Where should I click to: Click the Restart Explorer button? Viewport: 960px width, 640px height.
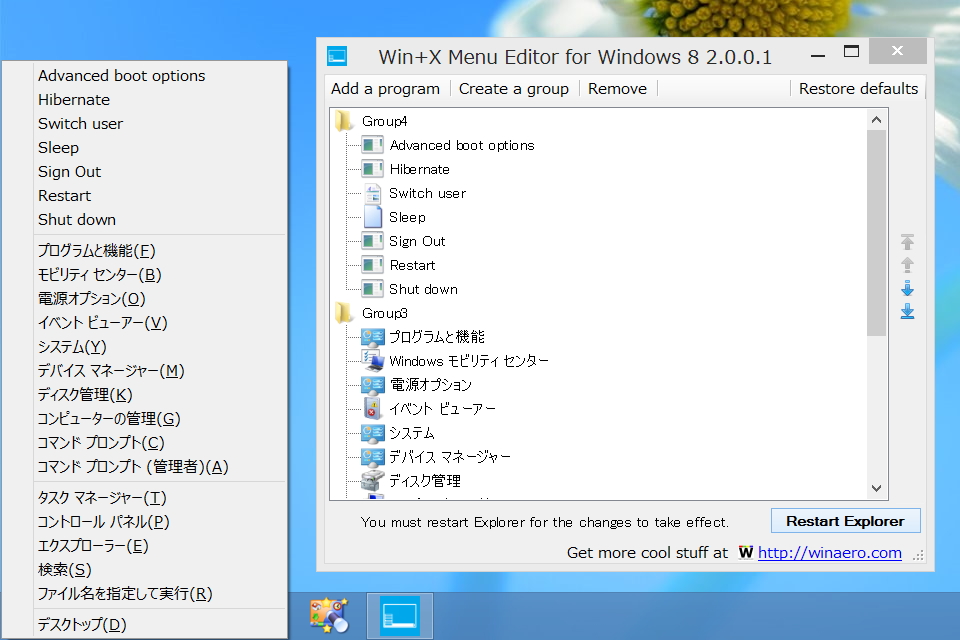(846, 521)
